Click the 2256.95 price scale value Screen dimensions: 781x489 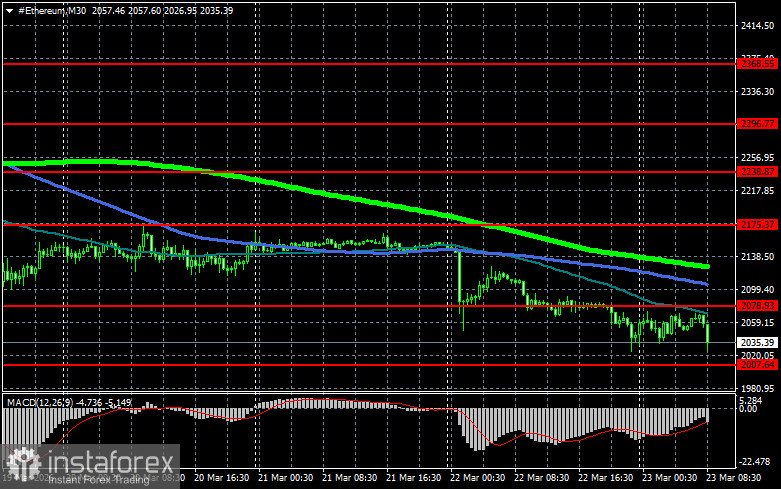pyautogui.click(x=758, y=158)
